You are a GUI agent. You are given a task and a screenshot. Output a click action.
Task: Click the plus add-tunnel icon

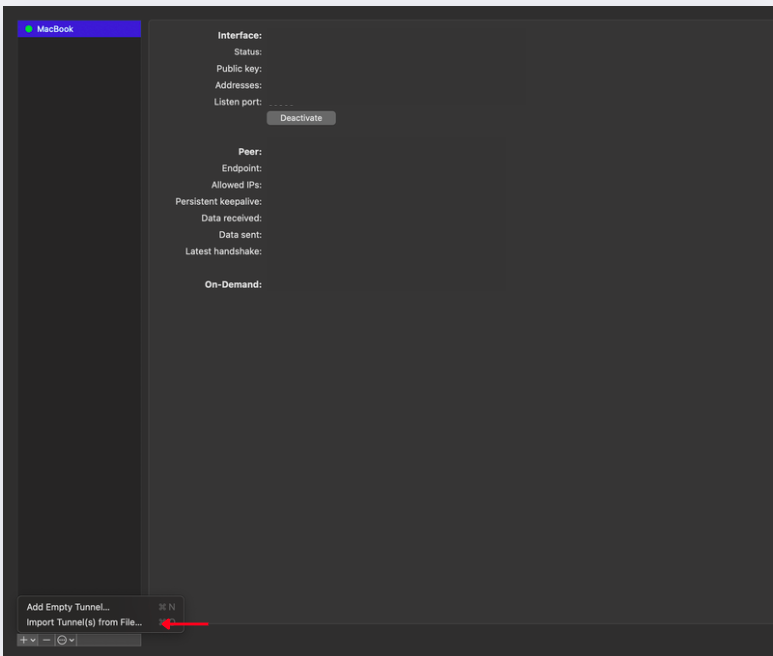tap(23, 640)
